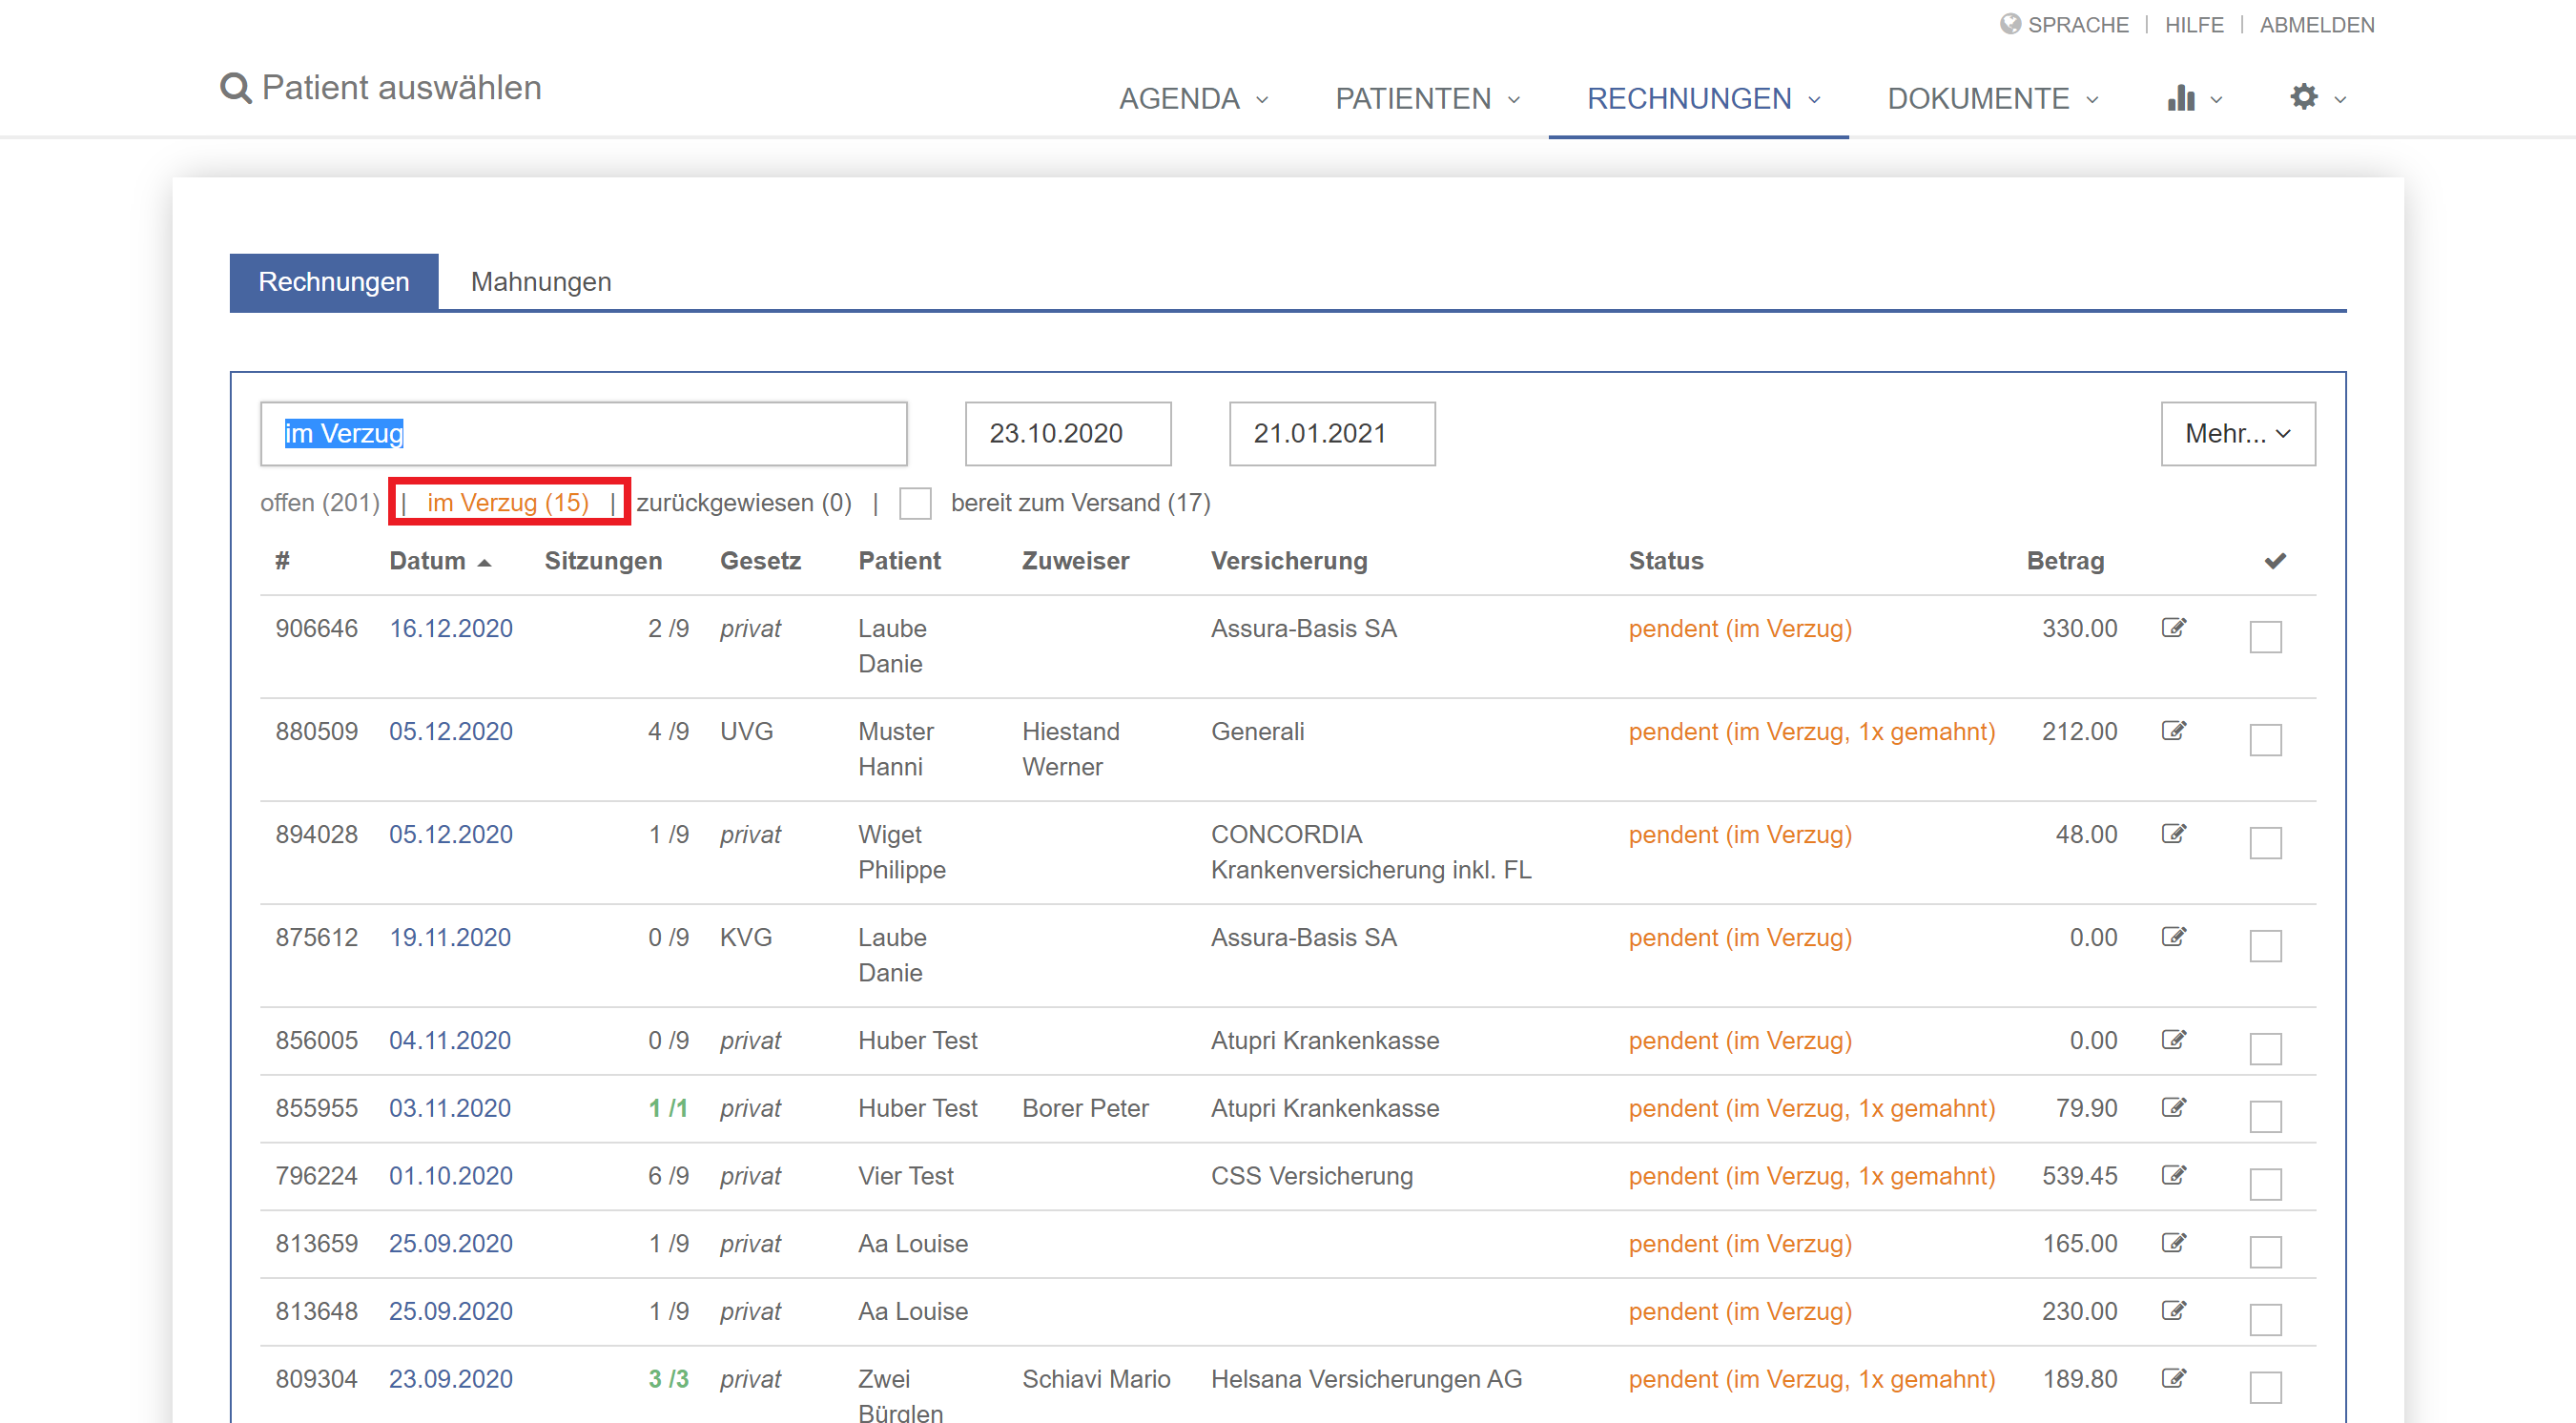Click Helsana Versicherungen AG cell
The height and width of the screenshot is (1423, 2576).
1366,1378
